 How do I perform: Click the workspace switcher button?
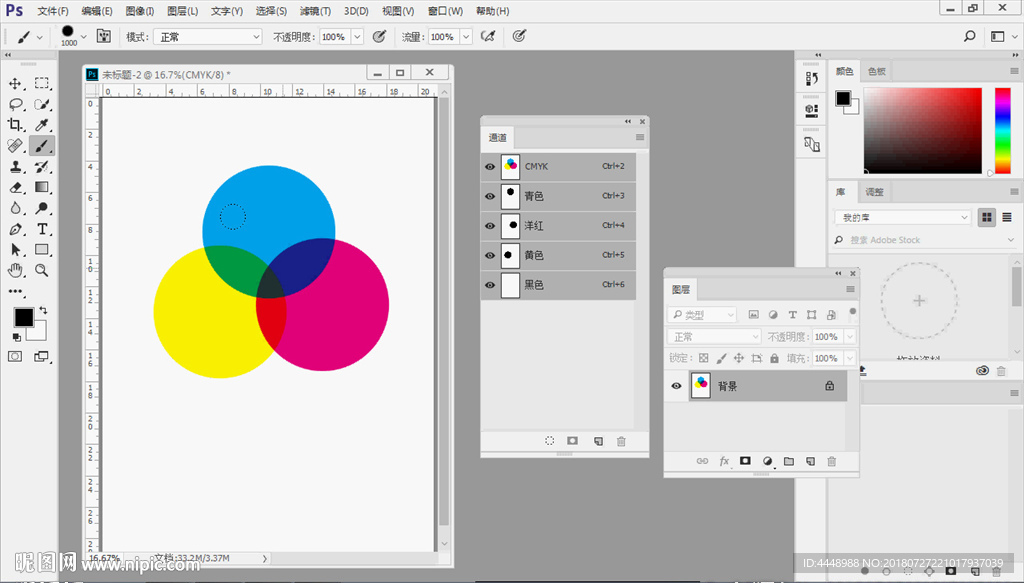click(x=997, y=37)
